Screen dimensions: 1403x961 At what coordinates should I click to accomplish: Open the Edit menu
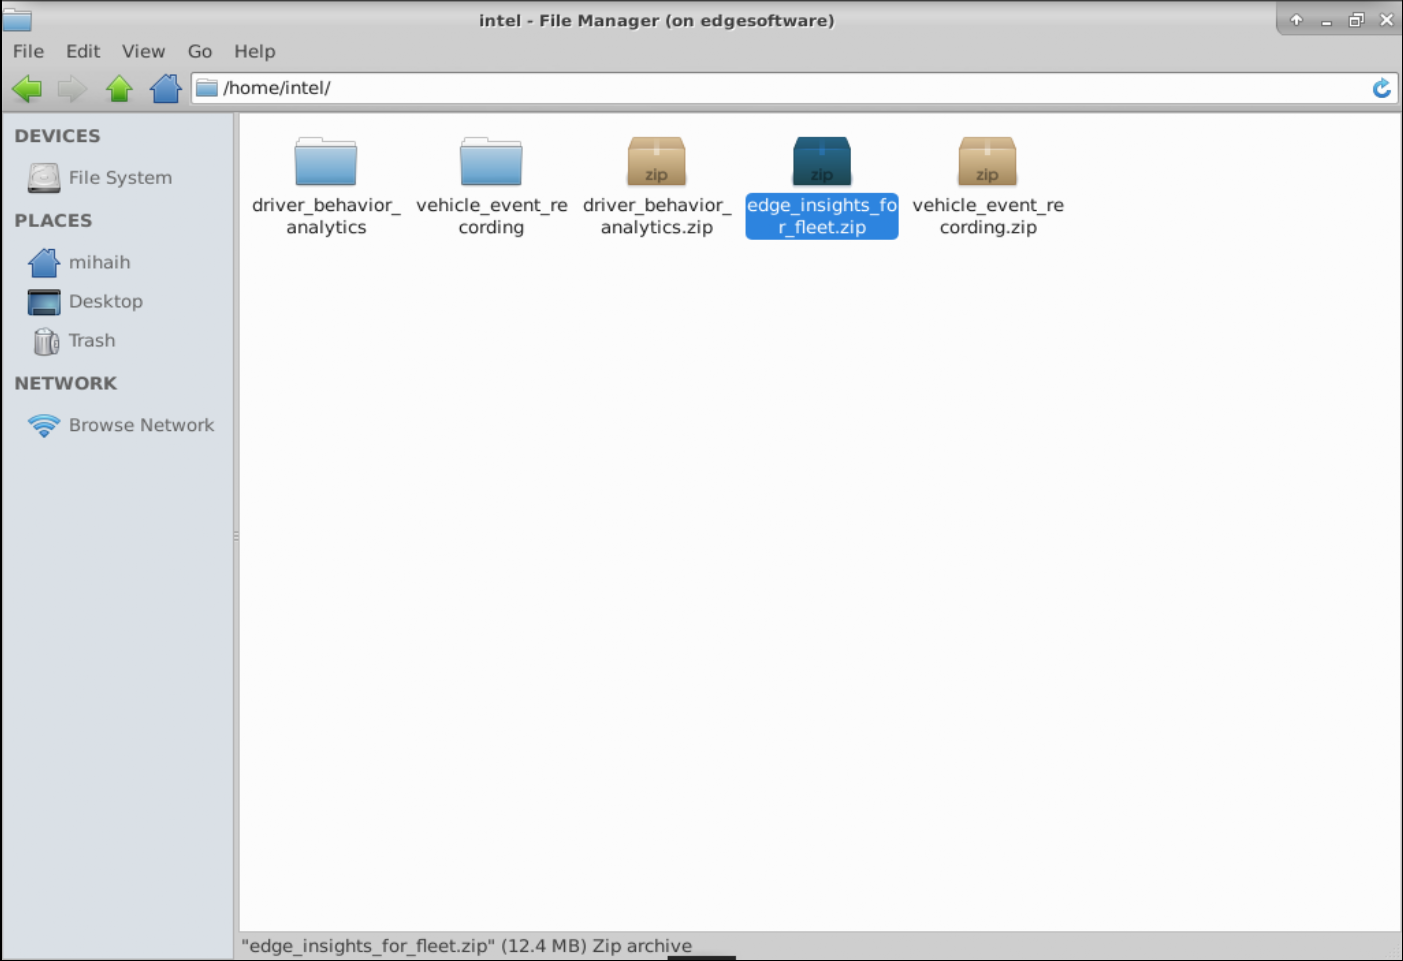pos(83,51)
